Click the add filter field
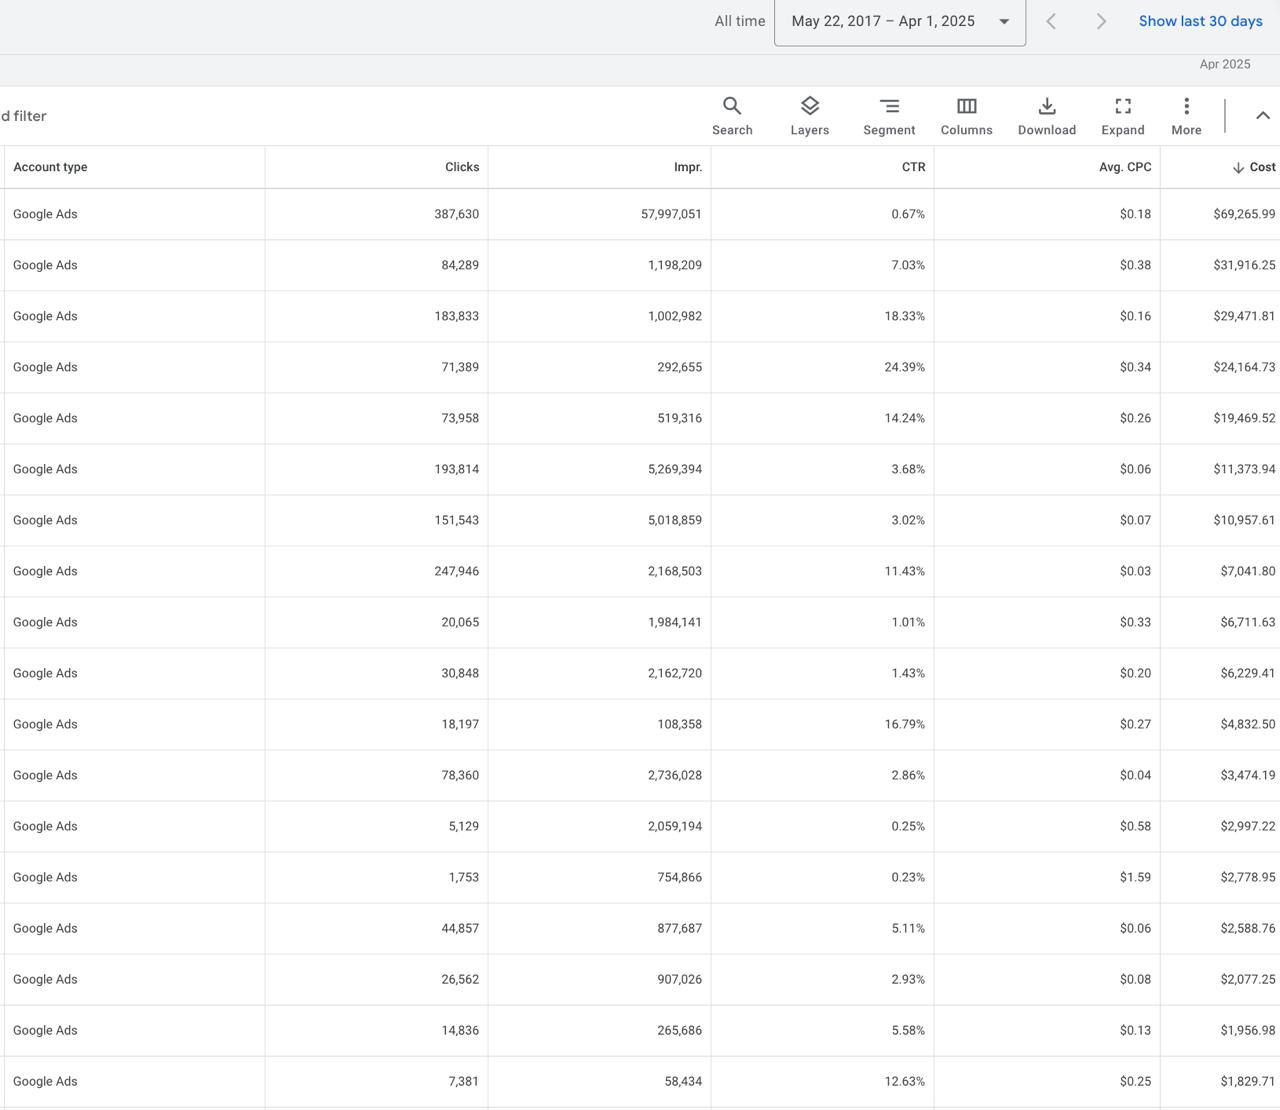Screen dimensions: 1280x1110 [x=24, y=116]
